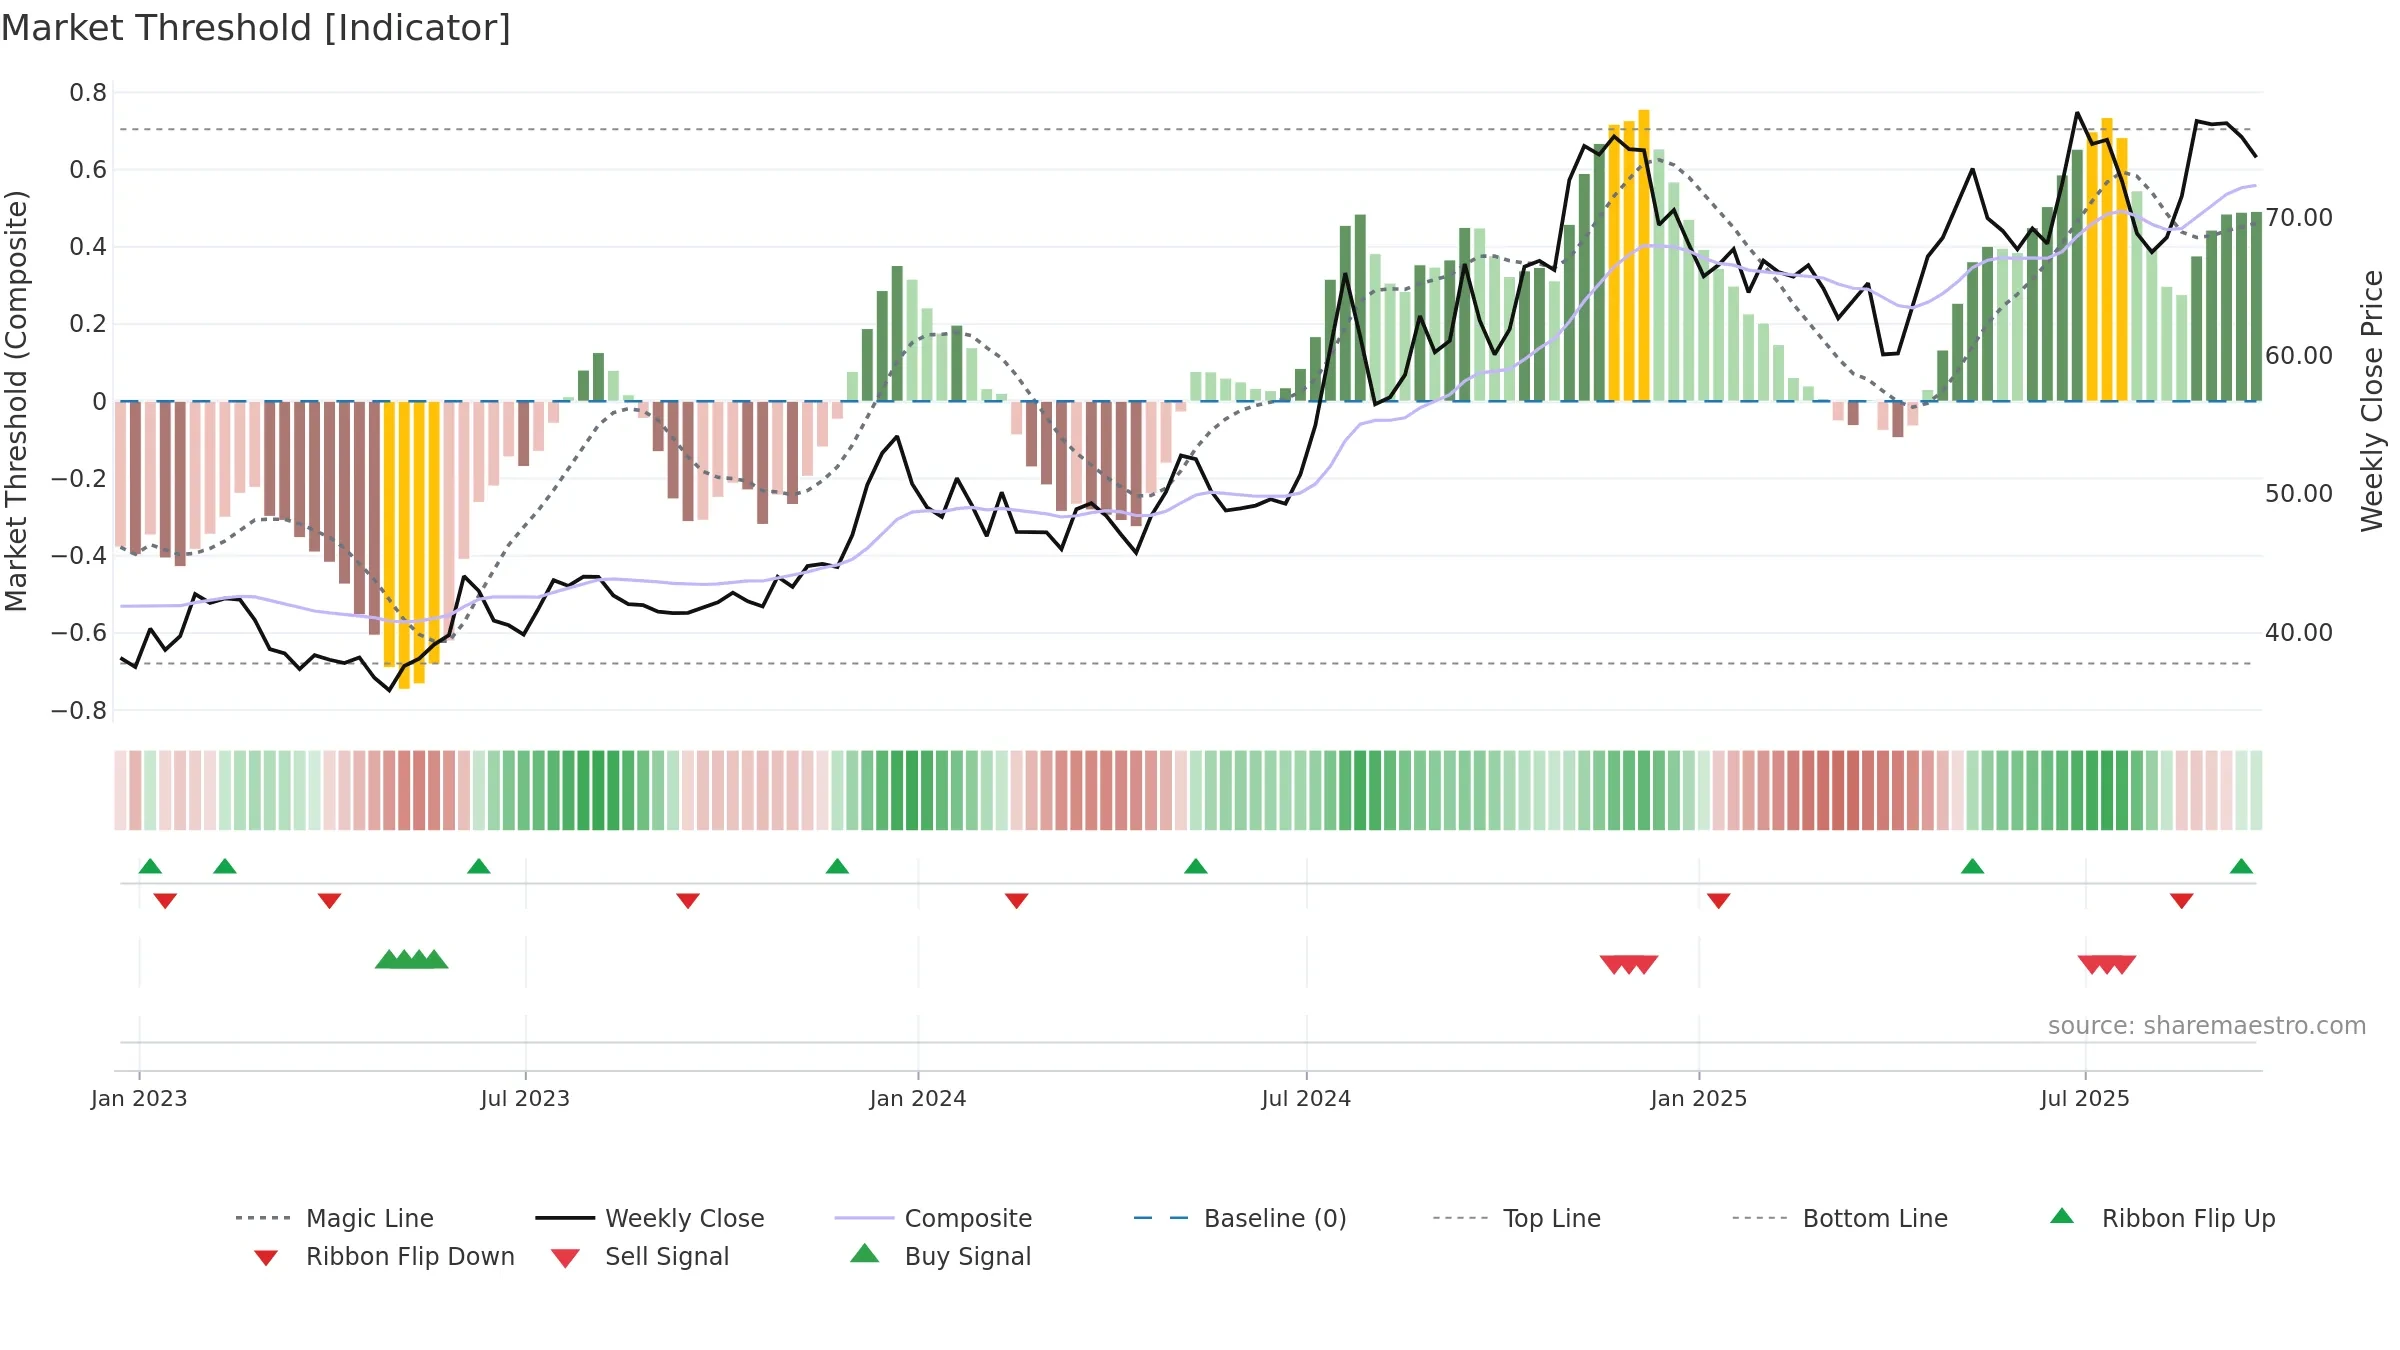Click the ribbon flip down marker in February 2024
2400x1350 pixels.
(1017, 901)
